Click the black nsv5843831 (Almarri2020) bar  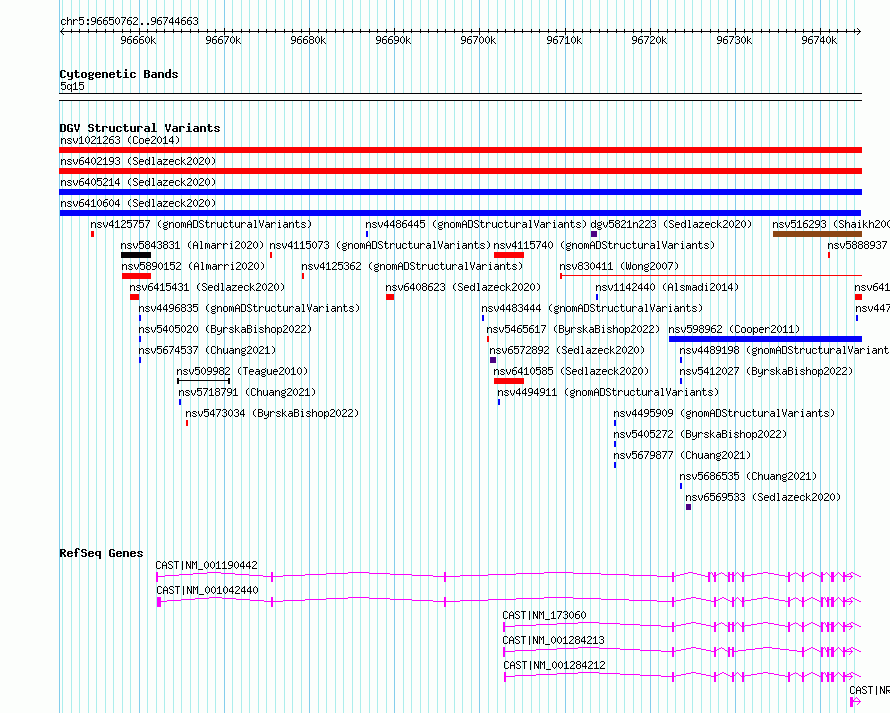point(136,255)
